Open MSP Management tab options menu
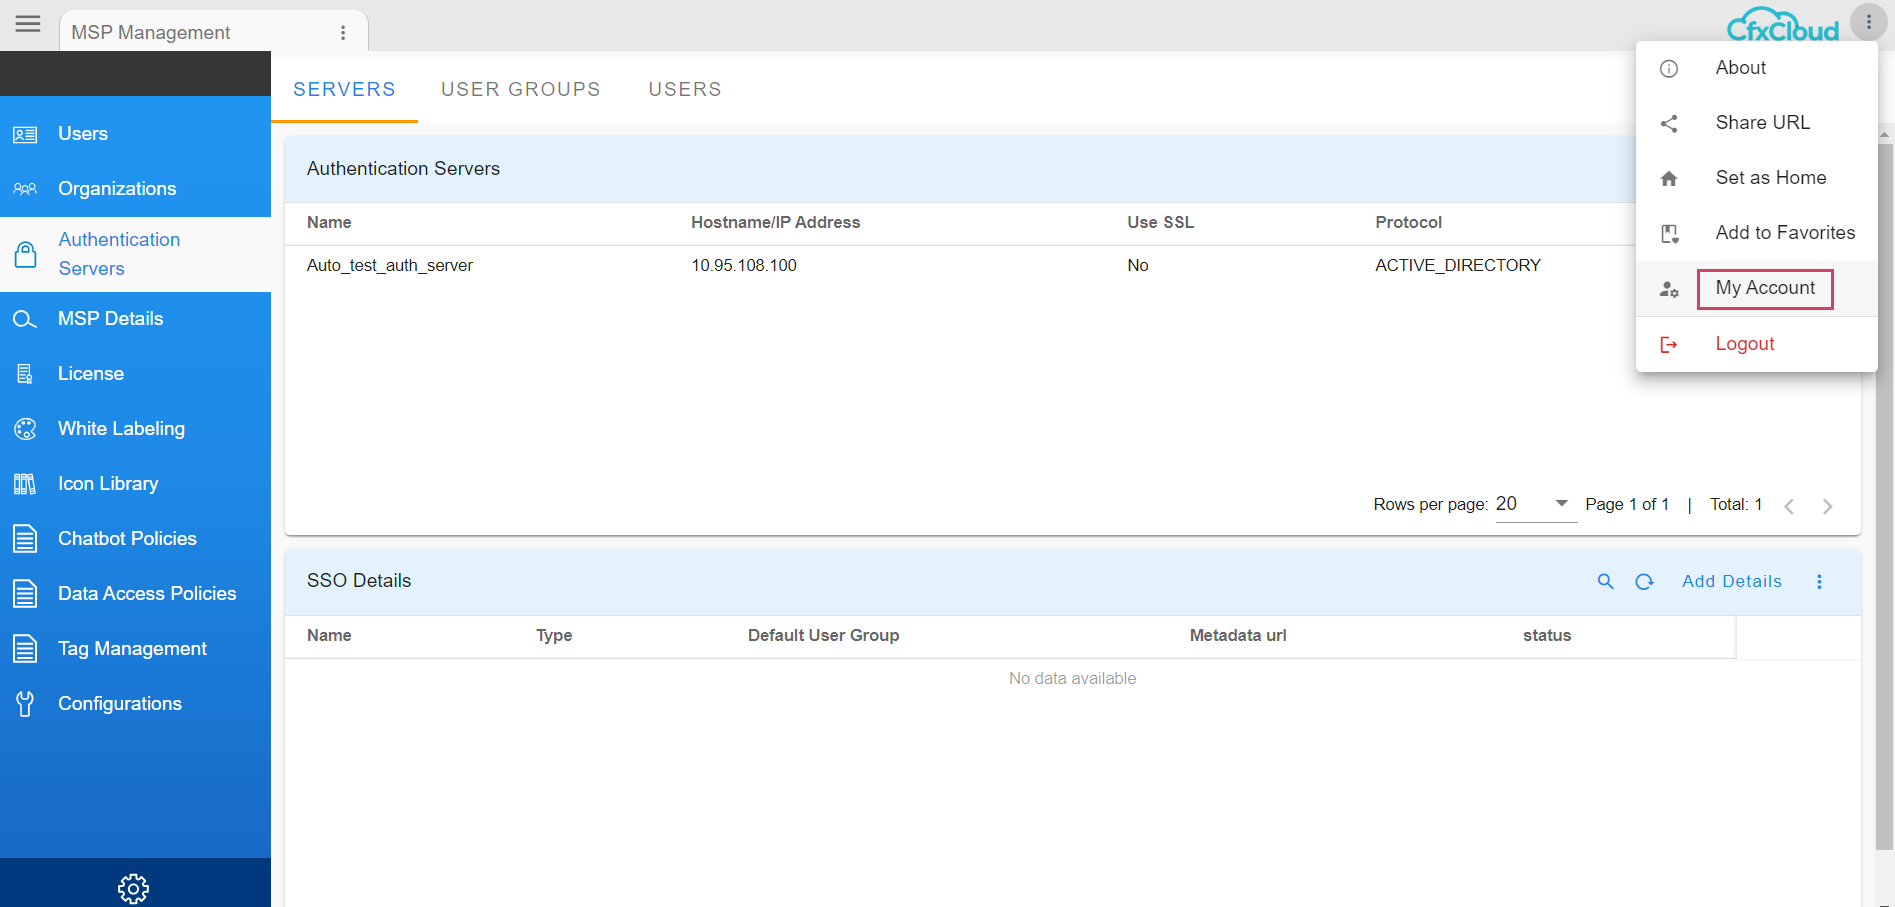 click(343, 33)
